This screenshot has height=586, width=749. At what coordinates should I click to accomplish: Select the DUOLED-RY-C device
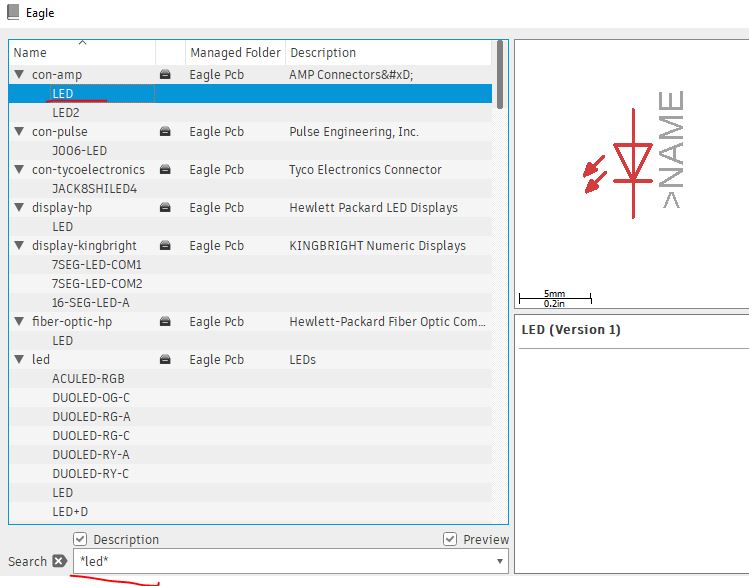(91, 473)
